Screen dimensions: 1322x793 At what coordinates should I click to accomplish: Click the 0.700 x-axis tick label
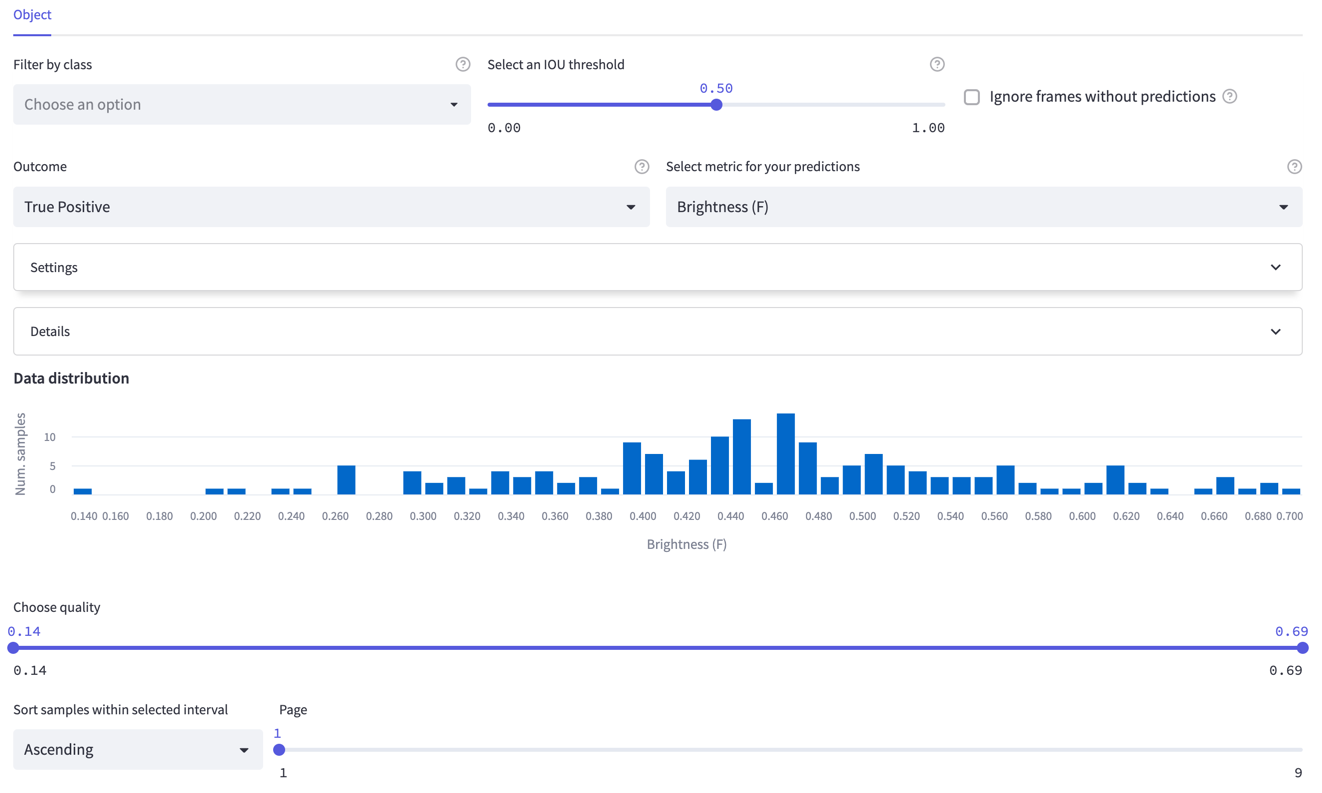pyautogui.click(x=1289, y=516)
